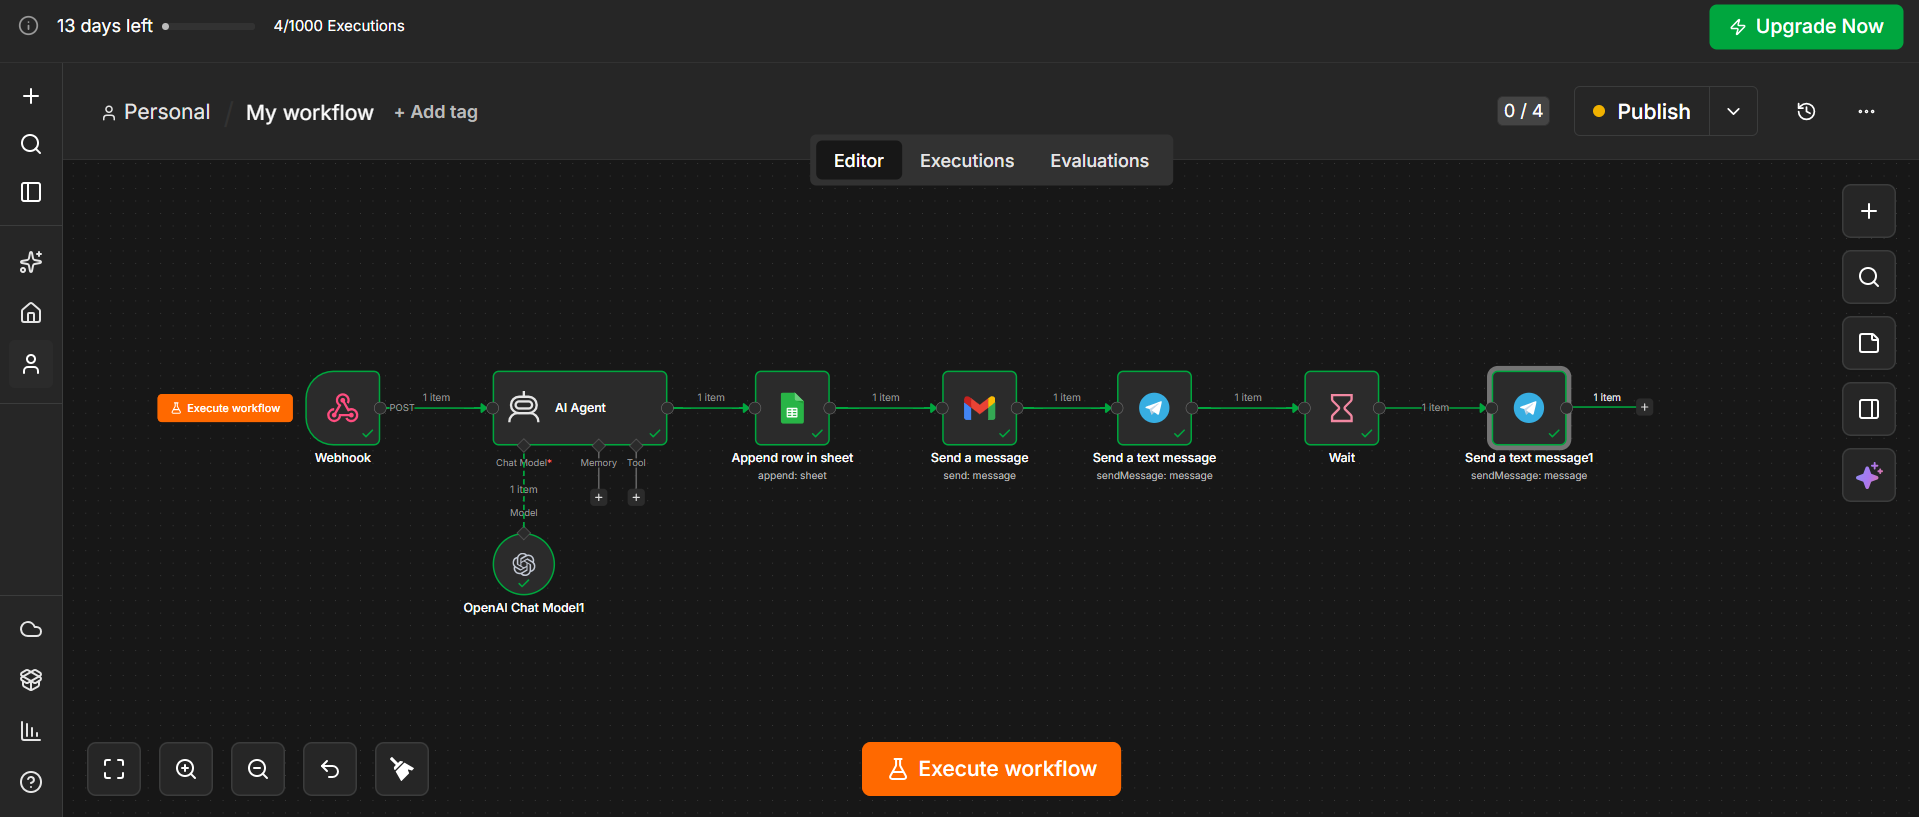Viewport: 1919px width, 817px height.
Task: Open the AI sparkles icon in the left sidebar
Action: tap(31, 262)
